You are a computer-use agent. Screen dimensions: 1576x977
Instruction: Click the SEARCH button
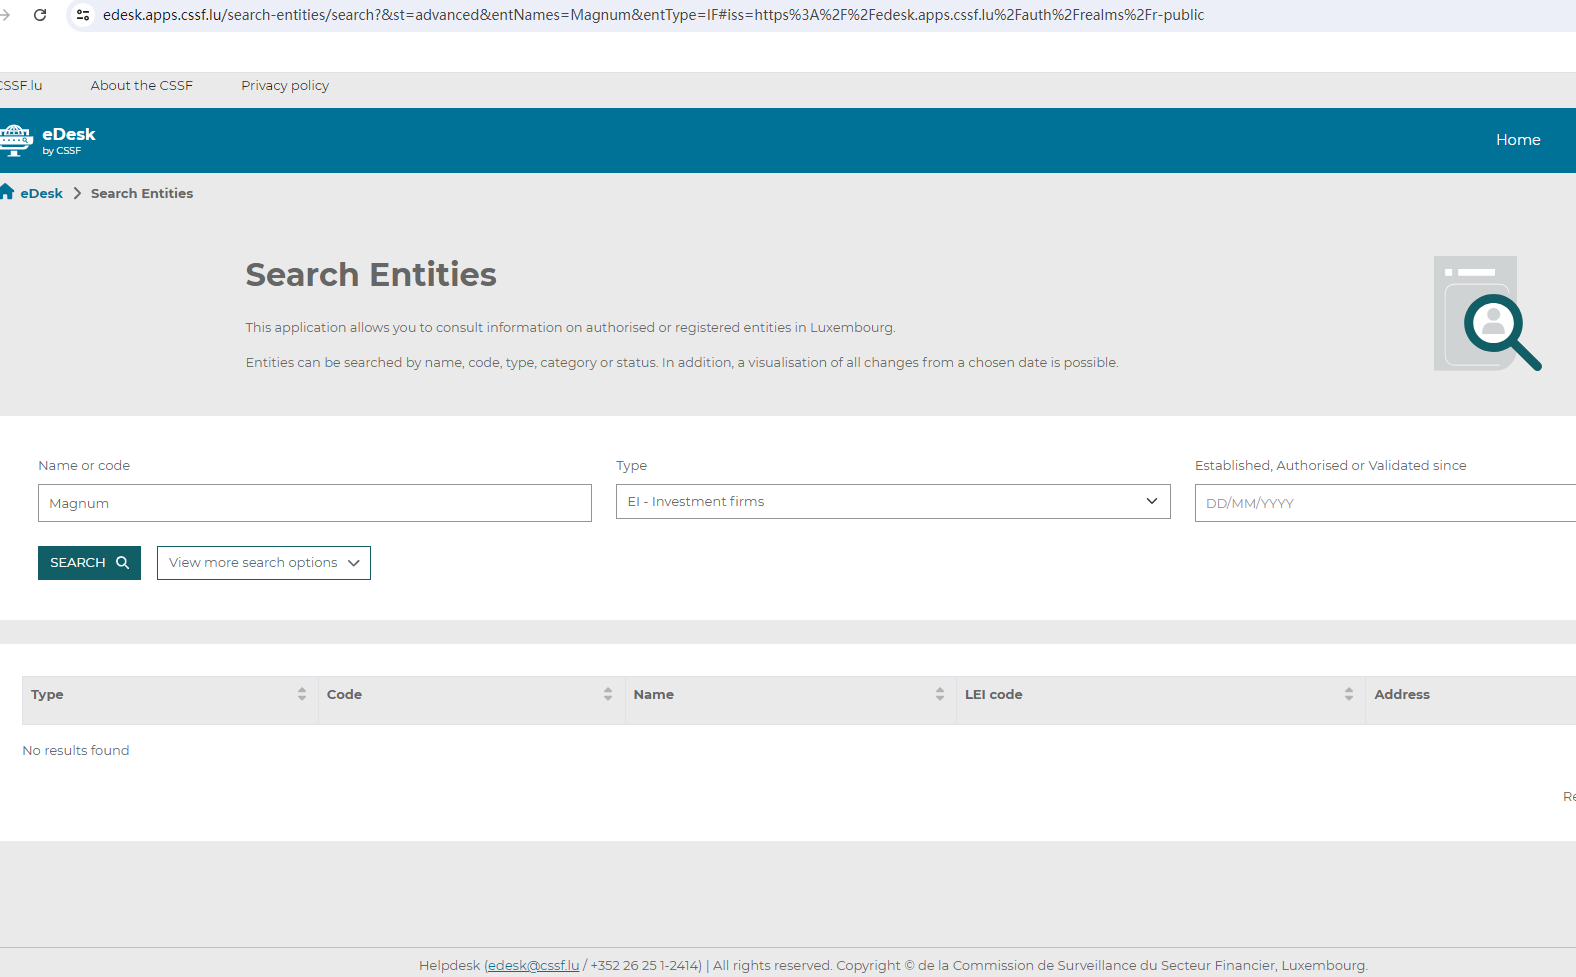pyautogui.click(x=89, y=563)
